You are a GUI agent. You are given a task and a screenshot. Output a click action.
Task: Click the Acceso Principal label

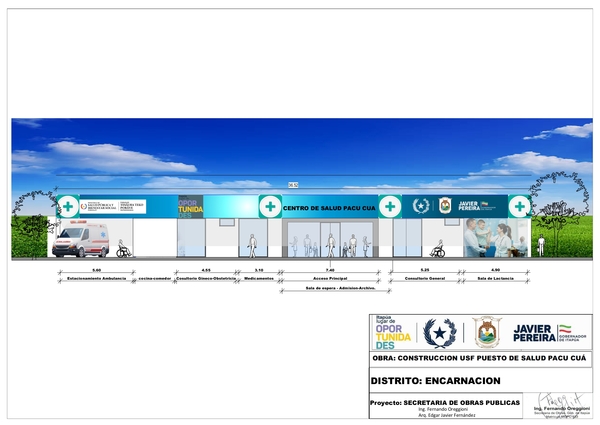coord(330,278)
